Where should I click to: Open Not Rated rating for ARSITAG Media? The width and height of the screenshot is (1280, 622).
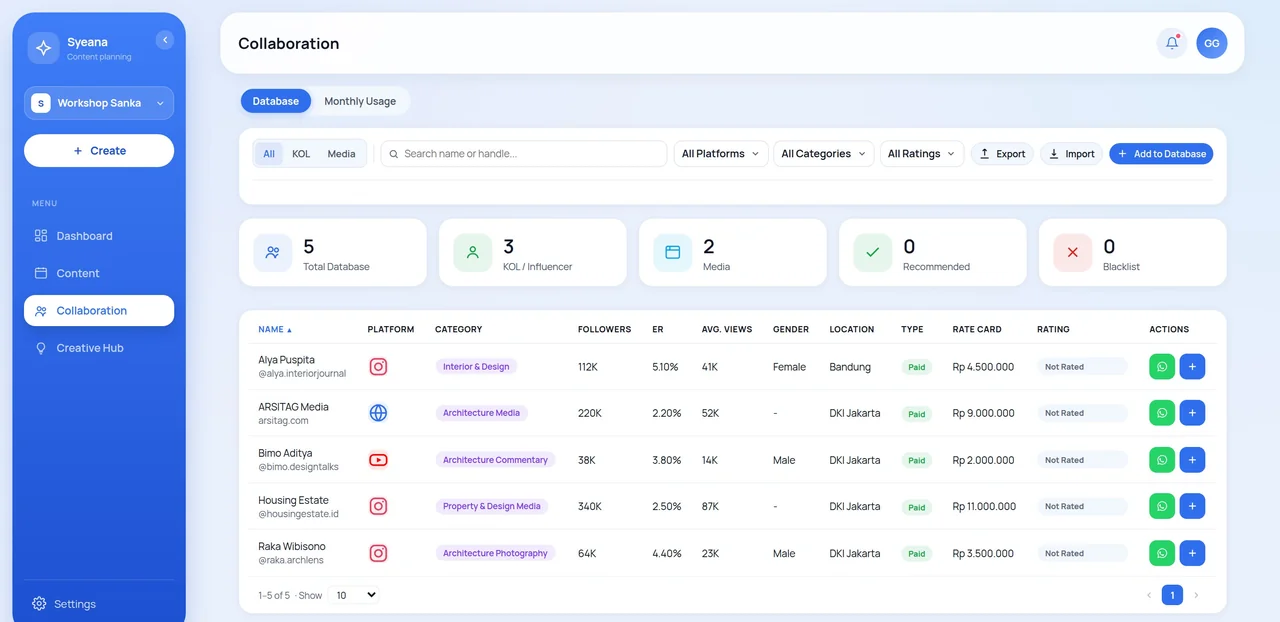pos(1082,413)
